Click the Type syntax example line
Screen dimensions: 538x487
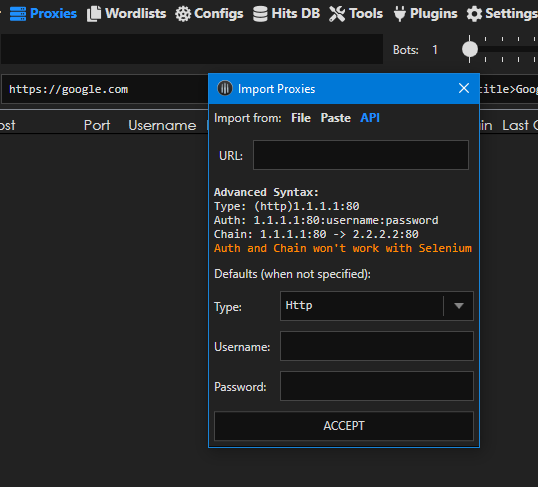[x=287, y=206]
